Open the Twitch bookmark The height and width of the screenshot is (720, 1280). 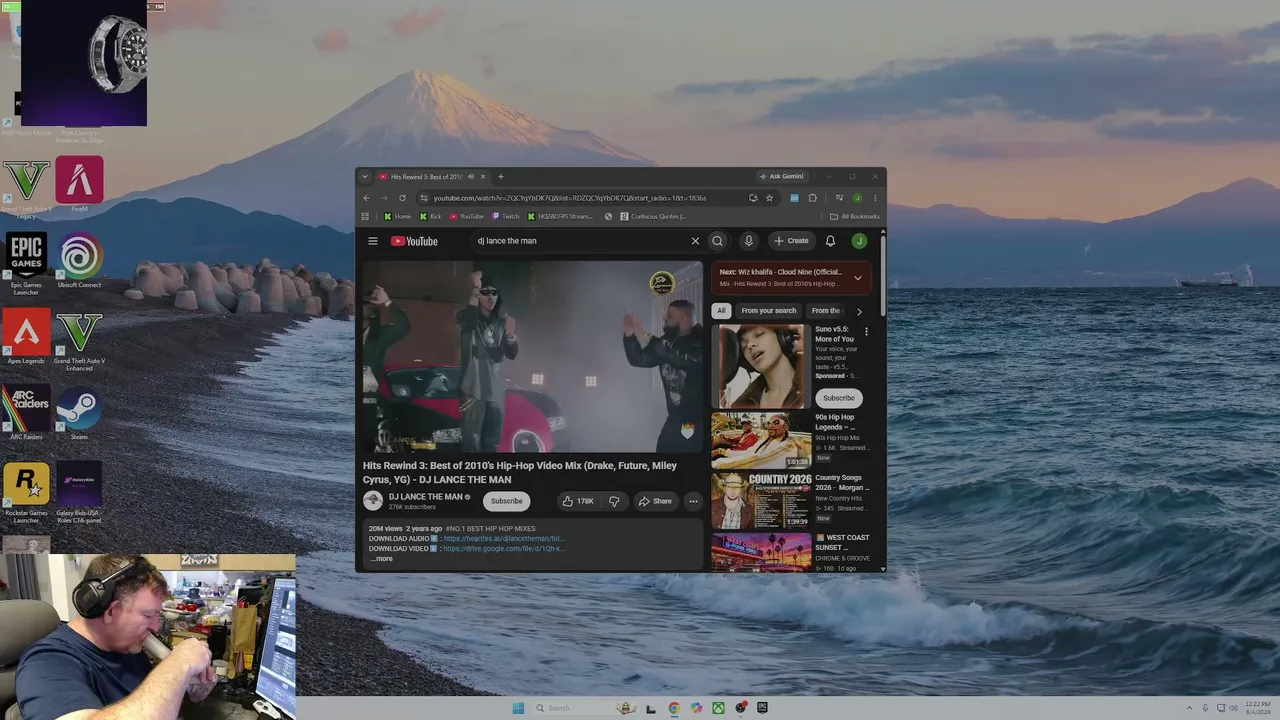click(506, 216)
